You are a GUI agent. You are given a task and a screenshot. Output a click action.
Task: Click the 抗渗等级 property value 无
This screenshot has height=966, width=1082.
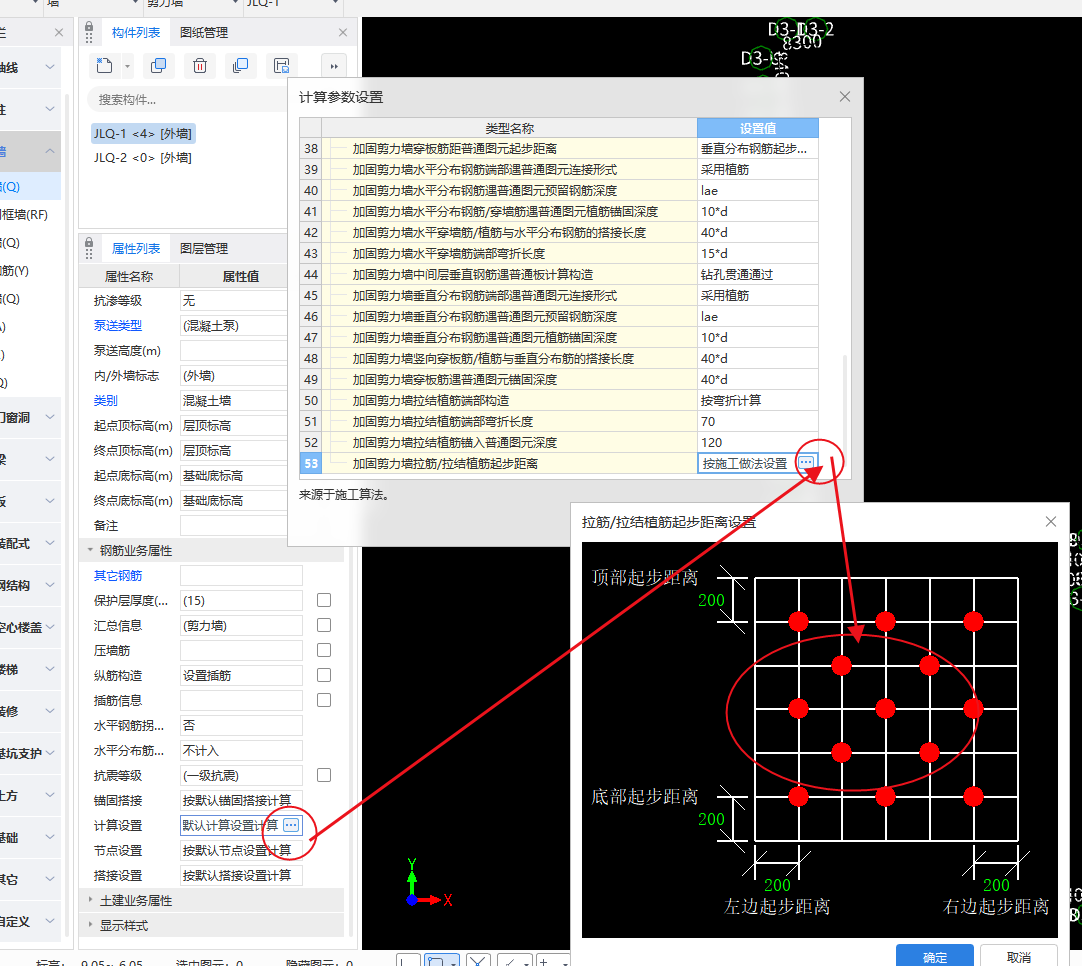233,300
